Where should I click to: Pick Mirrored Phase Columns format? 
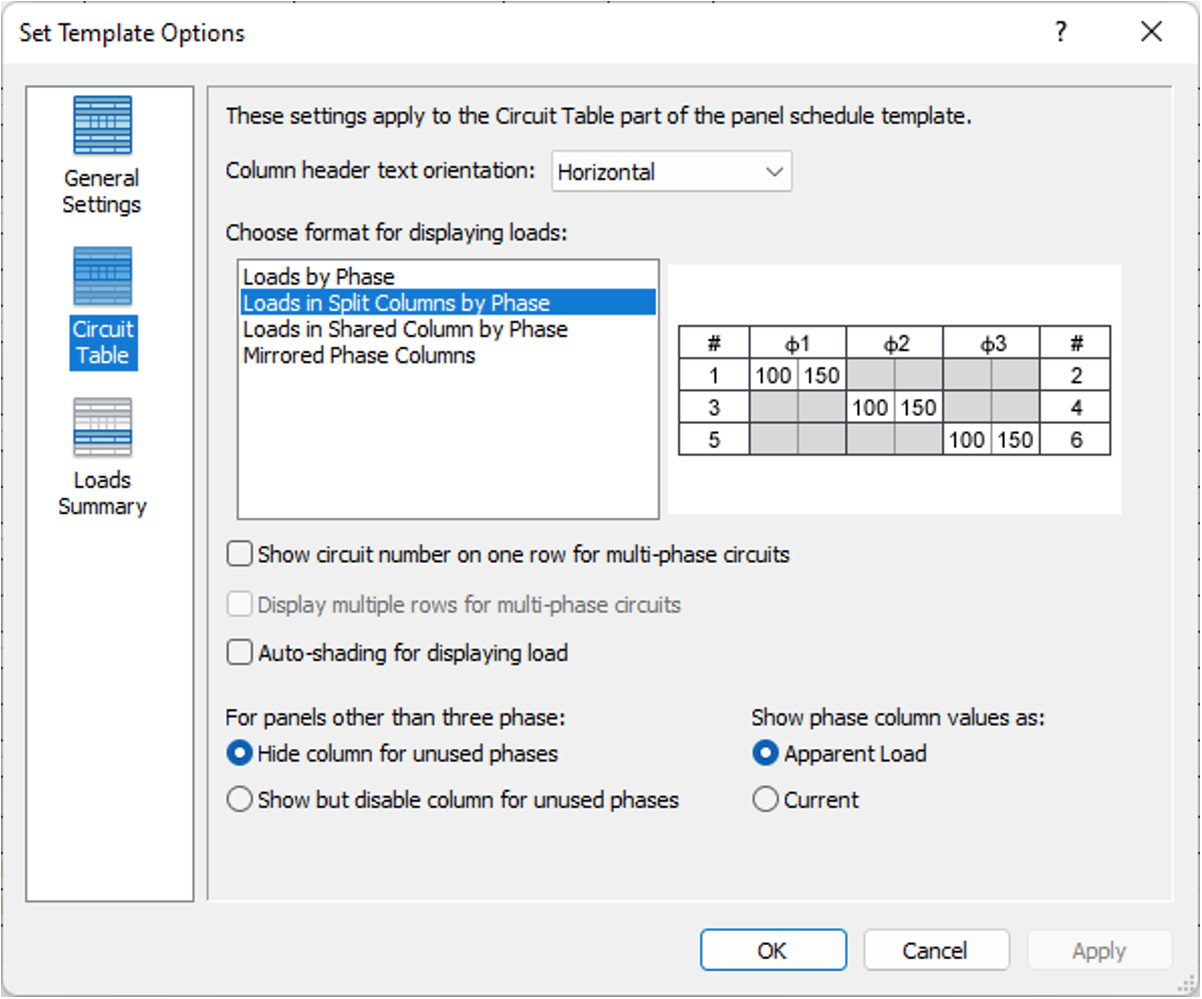[x=359, y=355]
